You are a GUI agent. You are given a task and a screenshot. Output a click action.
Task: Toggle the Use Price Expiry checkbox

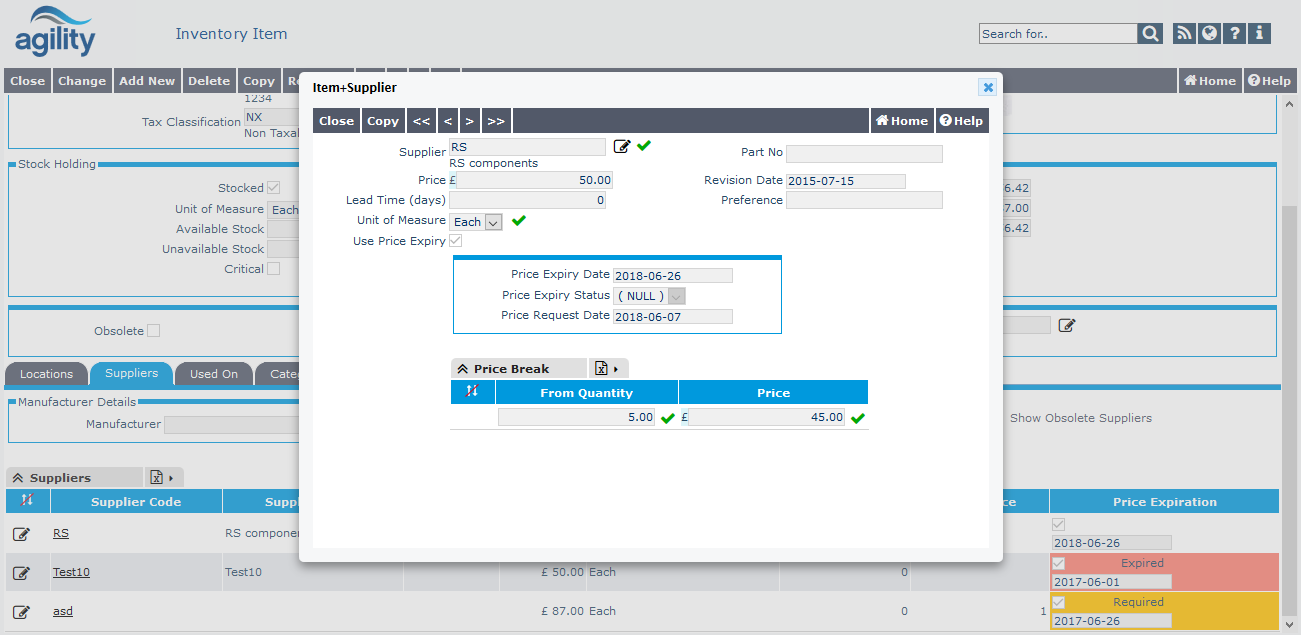pyautogui.click(x=456, y=241)
